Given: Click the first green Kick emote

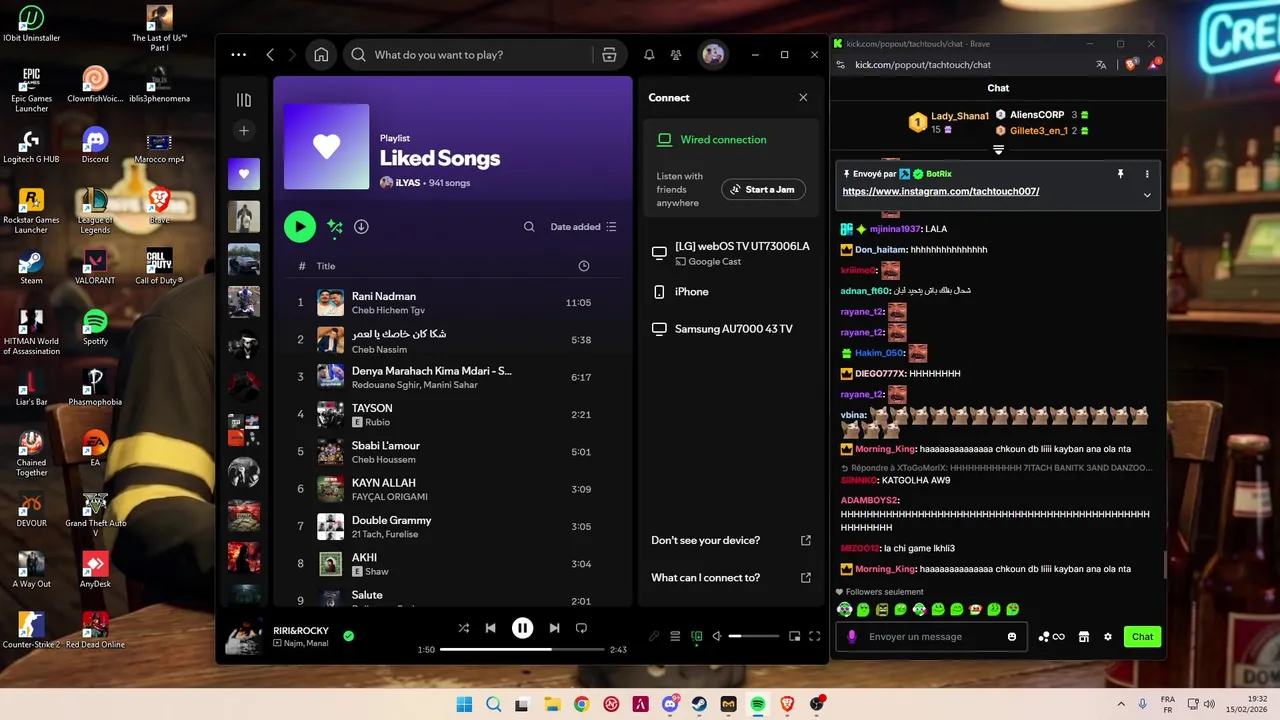Looking at the screenshot, I should tap(845, 609).
